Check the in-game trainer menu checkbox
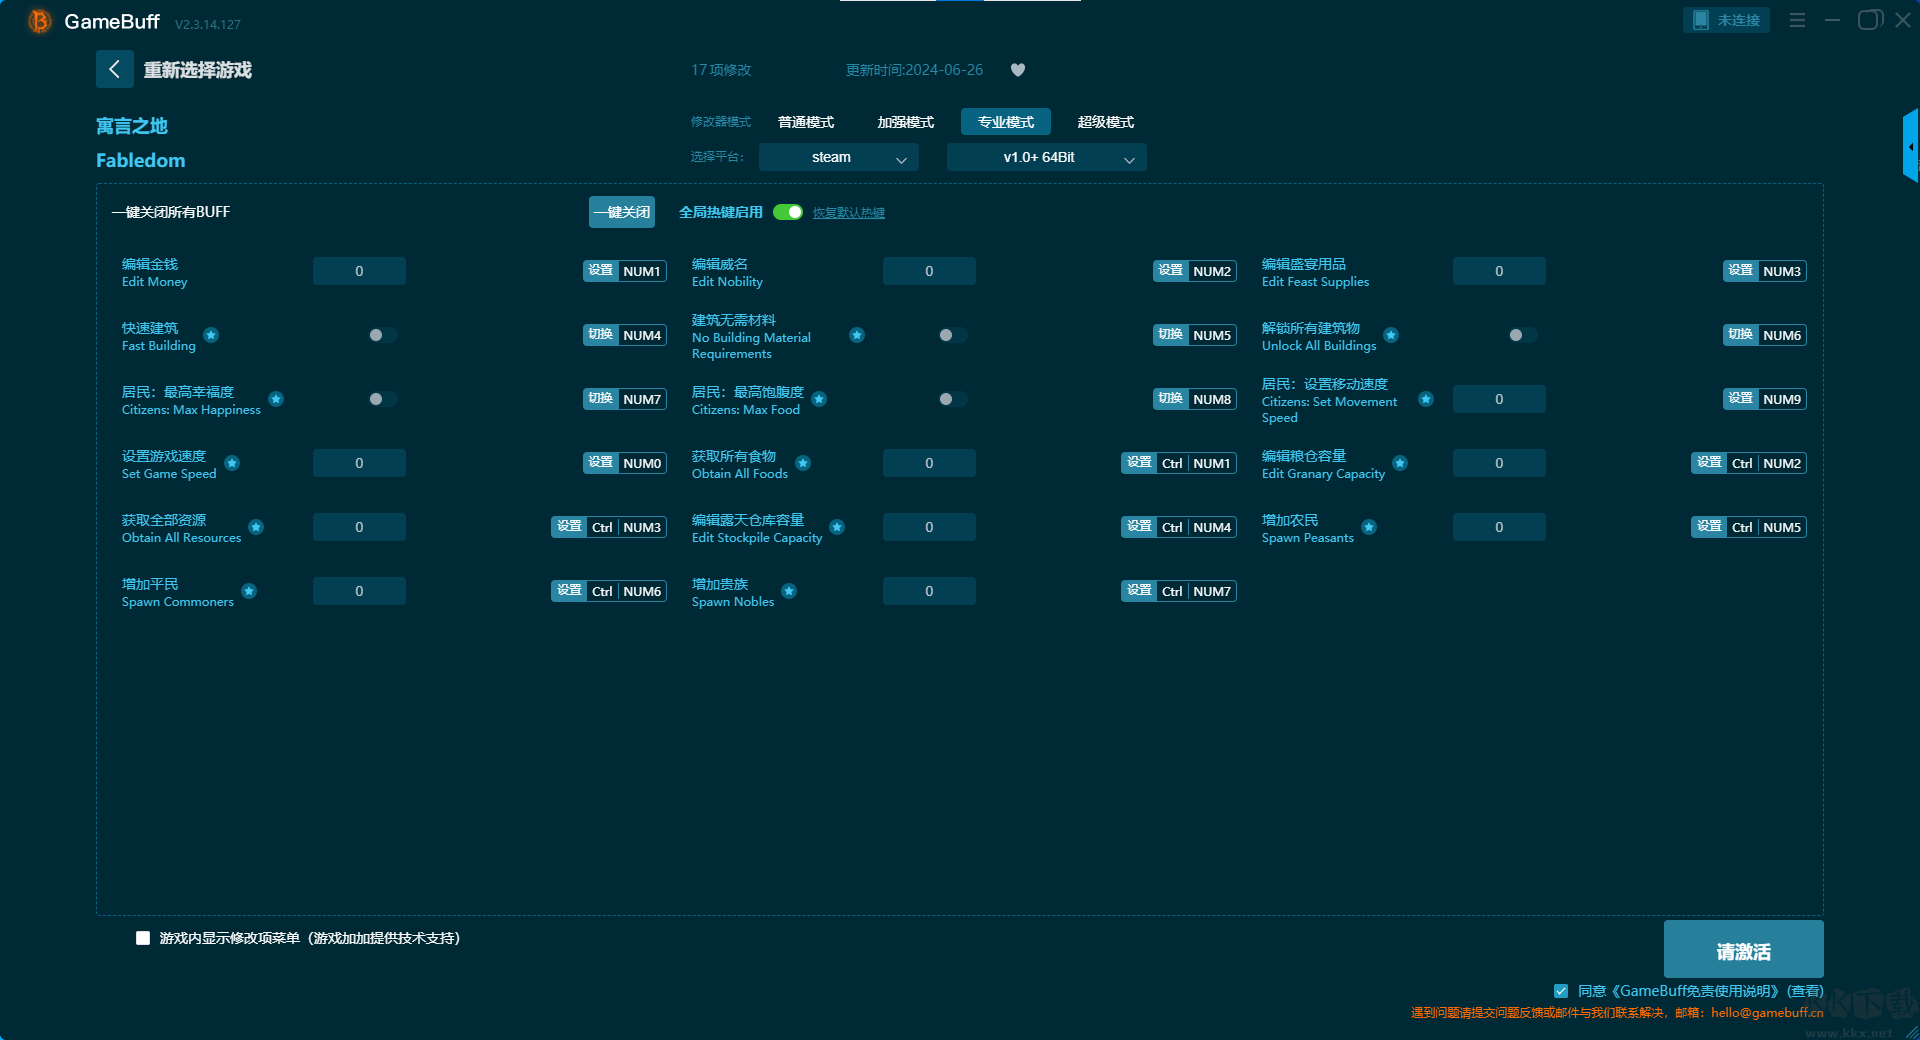 click(143, 938)
